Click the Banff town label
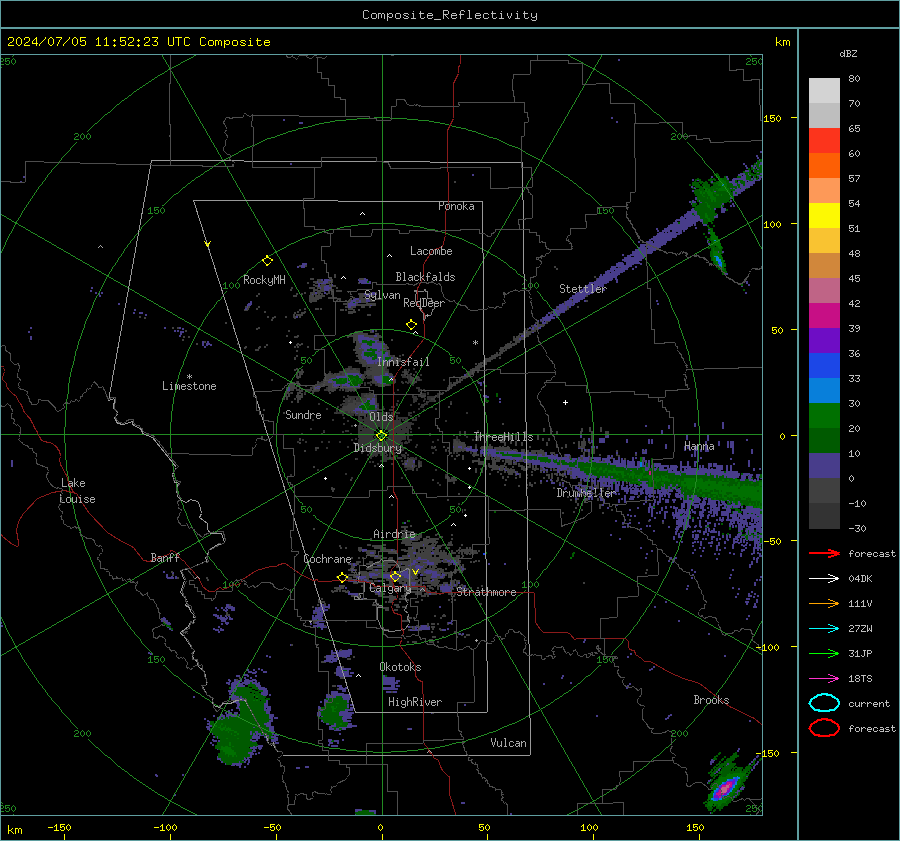Screen dimensions: 900x841 [x=165, y=557]
